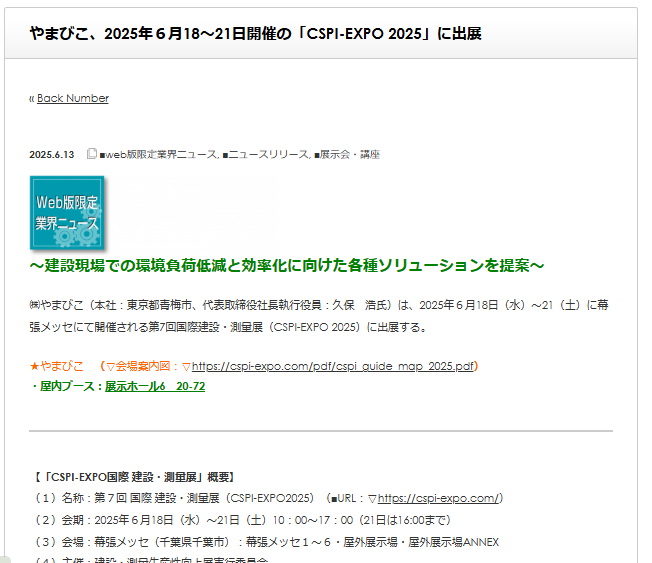Click the line (1)名称:第7回 国際 建設・測量展
Screen dimensions: 652x563
click(268, 498)
